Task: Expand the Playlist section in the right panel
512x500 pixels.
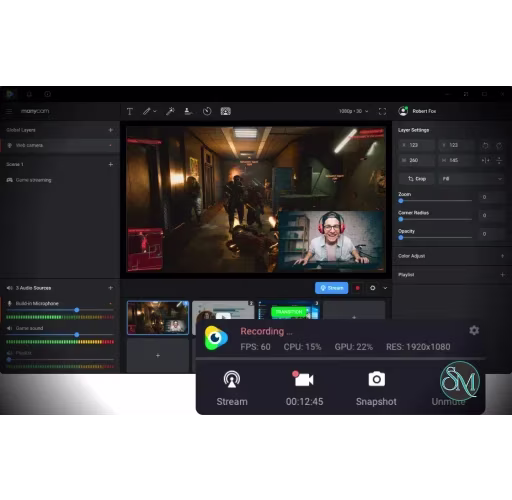Action: point(502,275)
